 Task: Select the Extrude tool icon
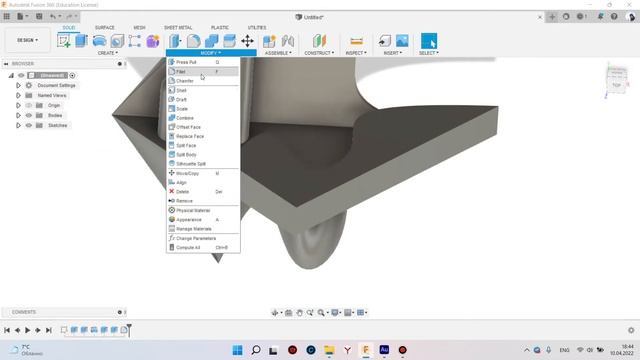(82, 41)
